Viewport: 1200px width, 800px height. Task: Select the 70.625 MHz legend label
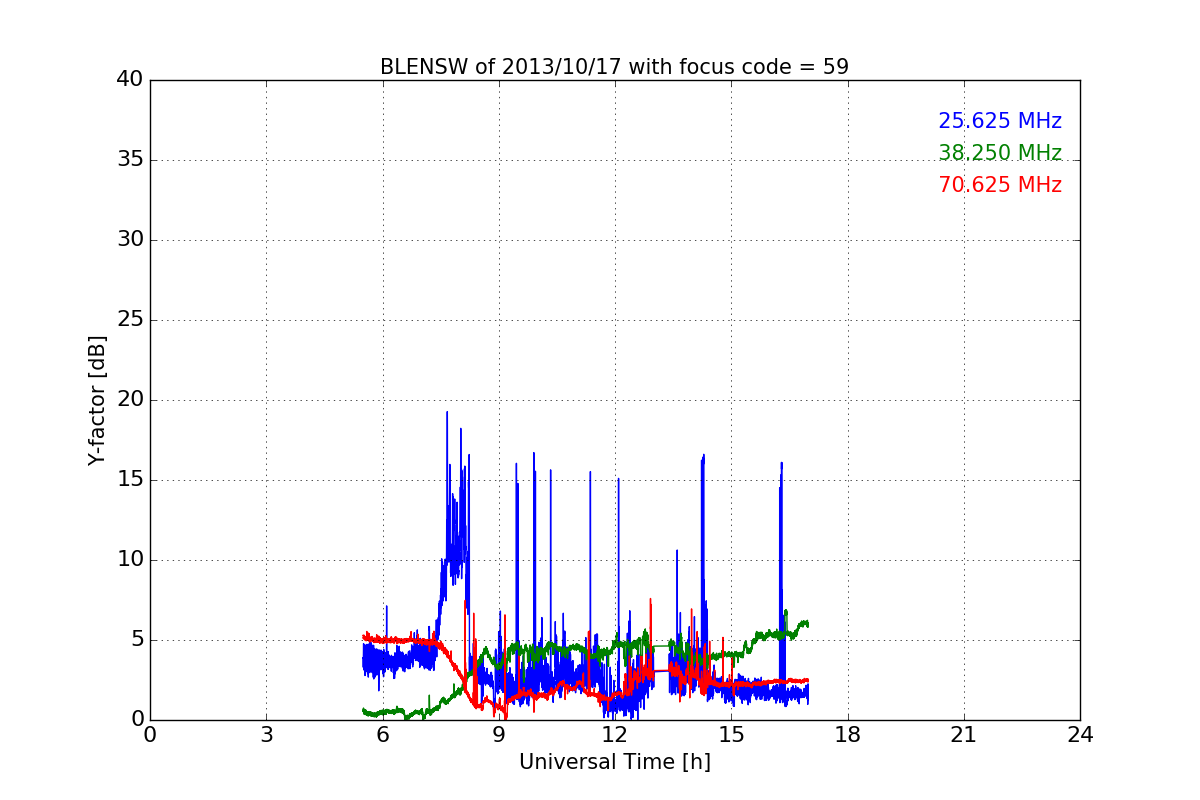point(1000,185)
